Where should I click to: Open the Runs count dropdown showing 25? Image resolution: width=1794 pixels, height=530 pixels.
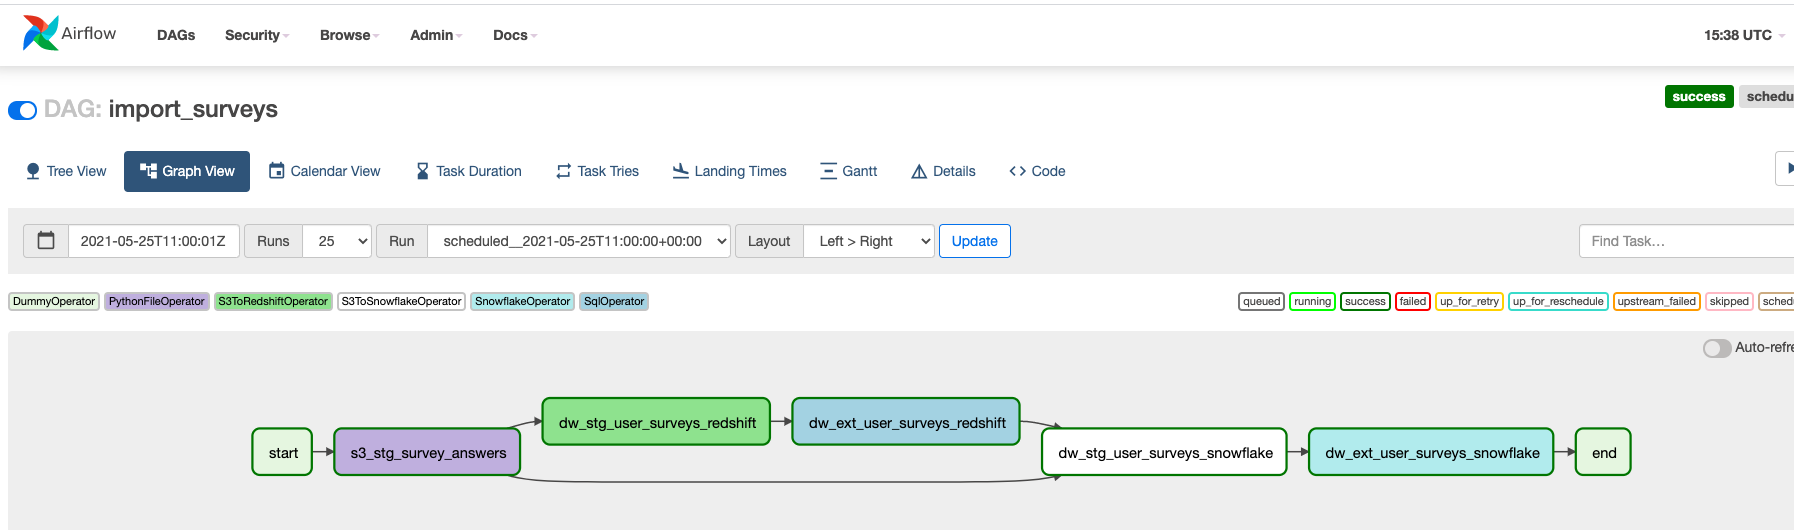tap(337, 241)
